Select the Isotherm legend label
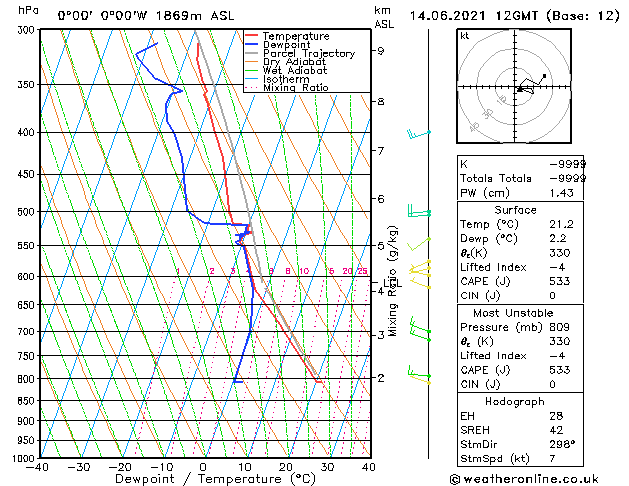Viewport: 629px width, 486px height. point(286,79)
